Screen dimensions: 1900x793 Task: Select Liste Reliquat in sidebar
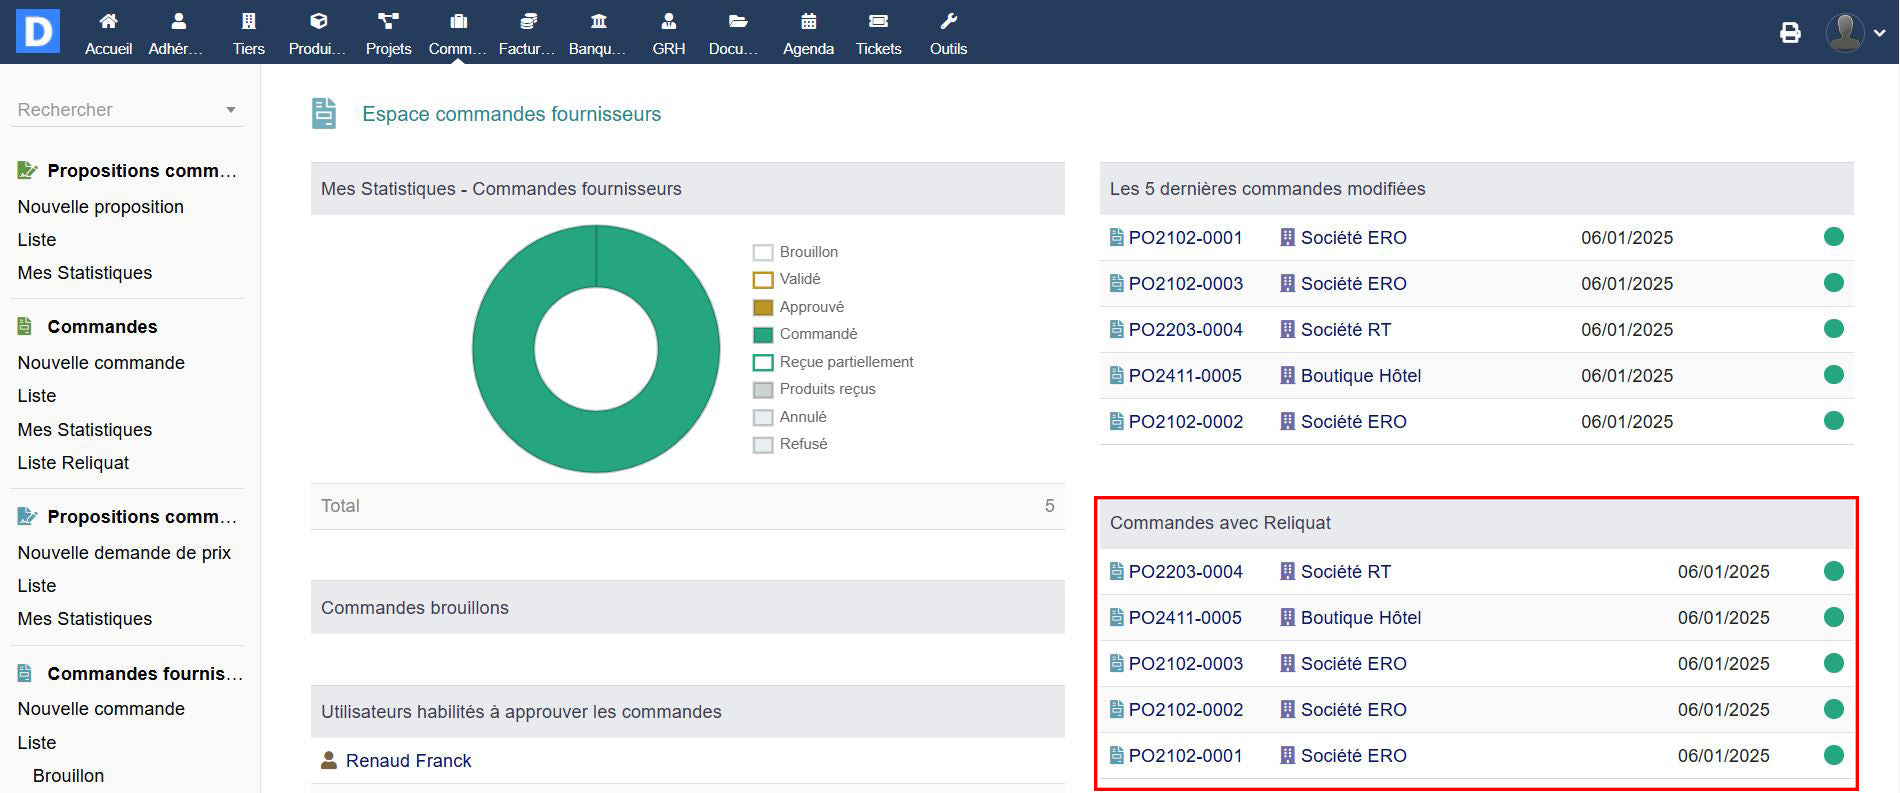[73, 463]
